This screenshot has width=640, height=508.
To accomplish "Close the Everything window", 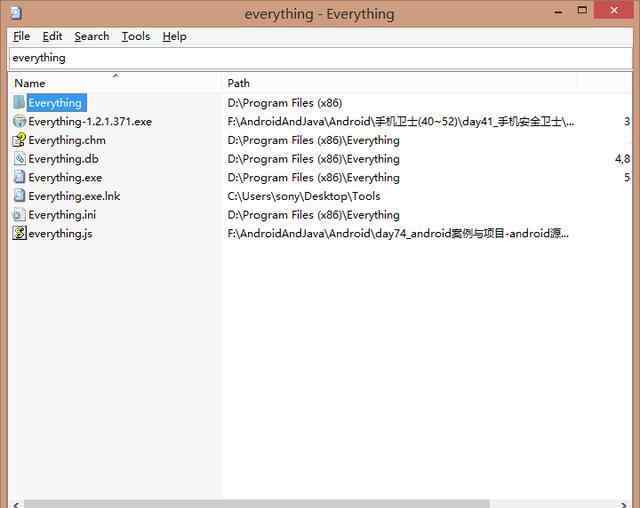I will [613, 10].
